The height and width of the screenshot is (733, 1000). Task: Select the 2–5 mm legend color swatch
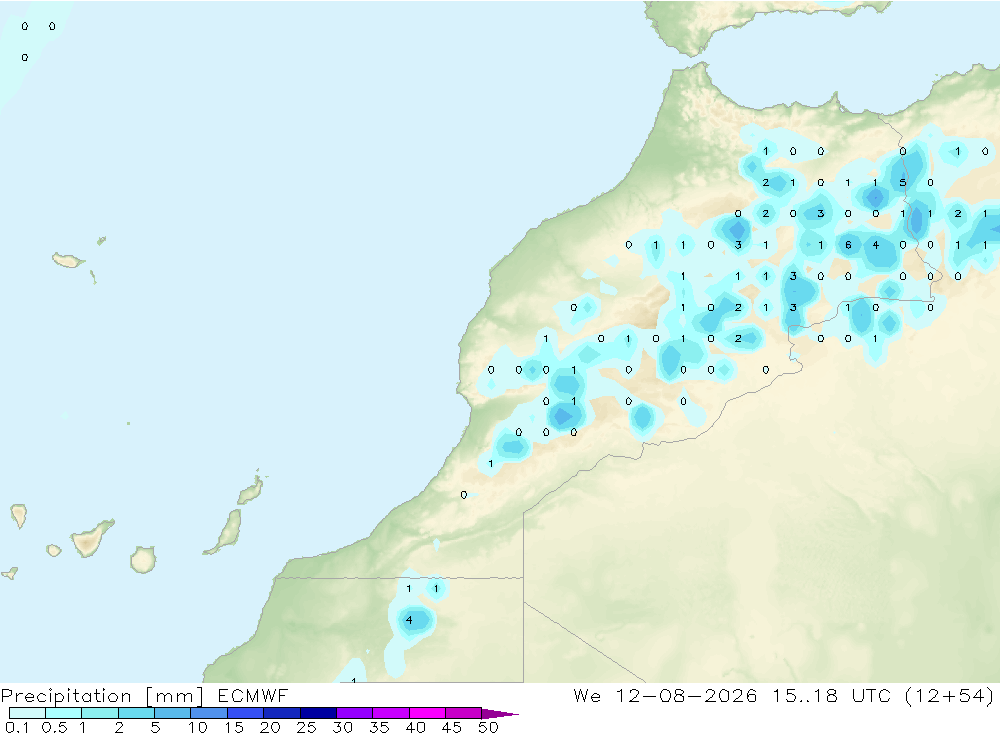(x=136, y=713)
